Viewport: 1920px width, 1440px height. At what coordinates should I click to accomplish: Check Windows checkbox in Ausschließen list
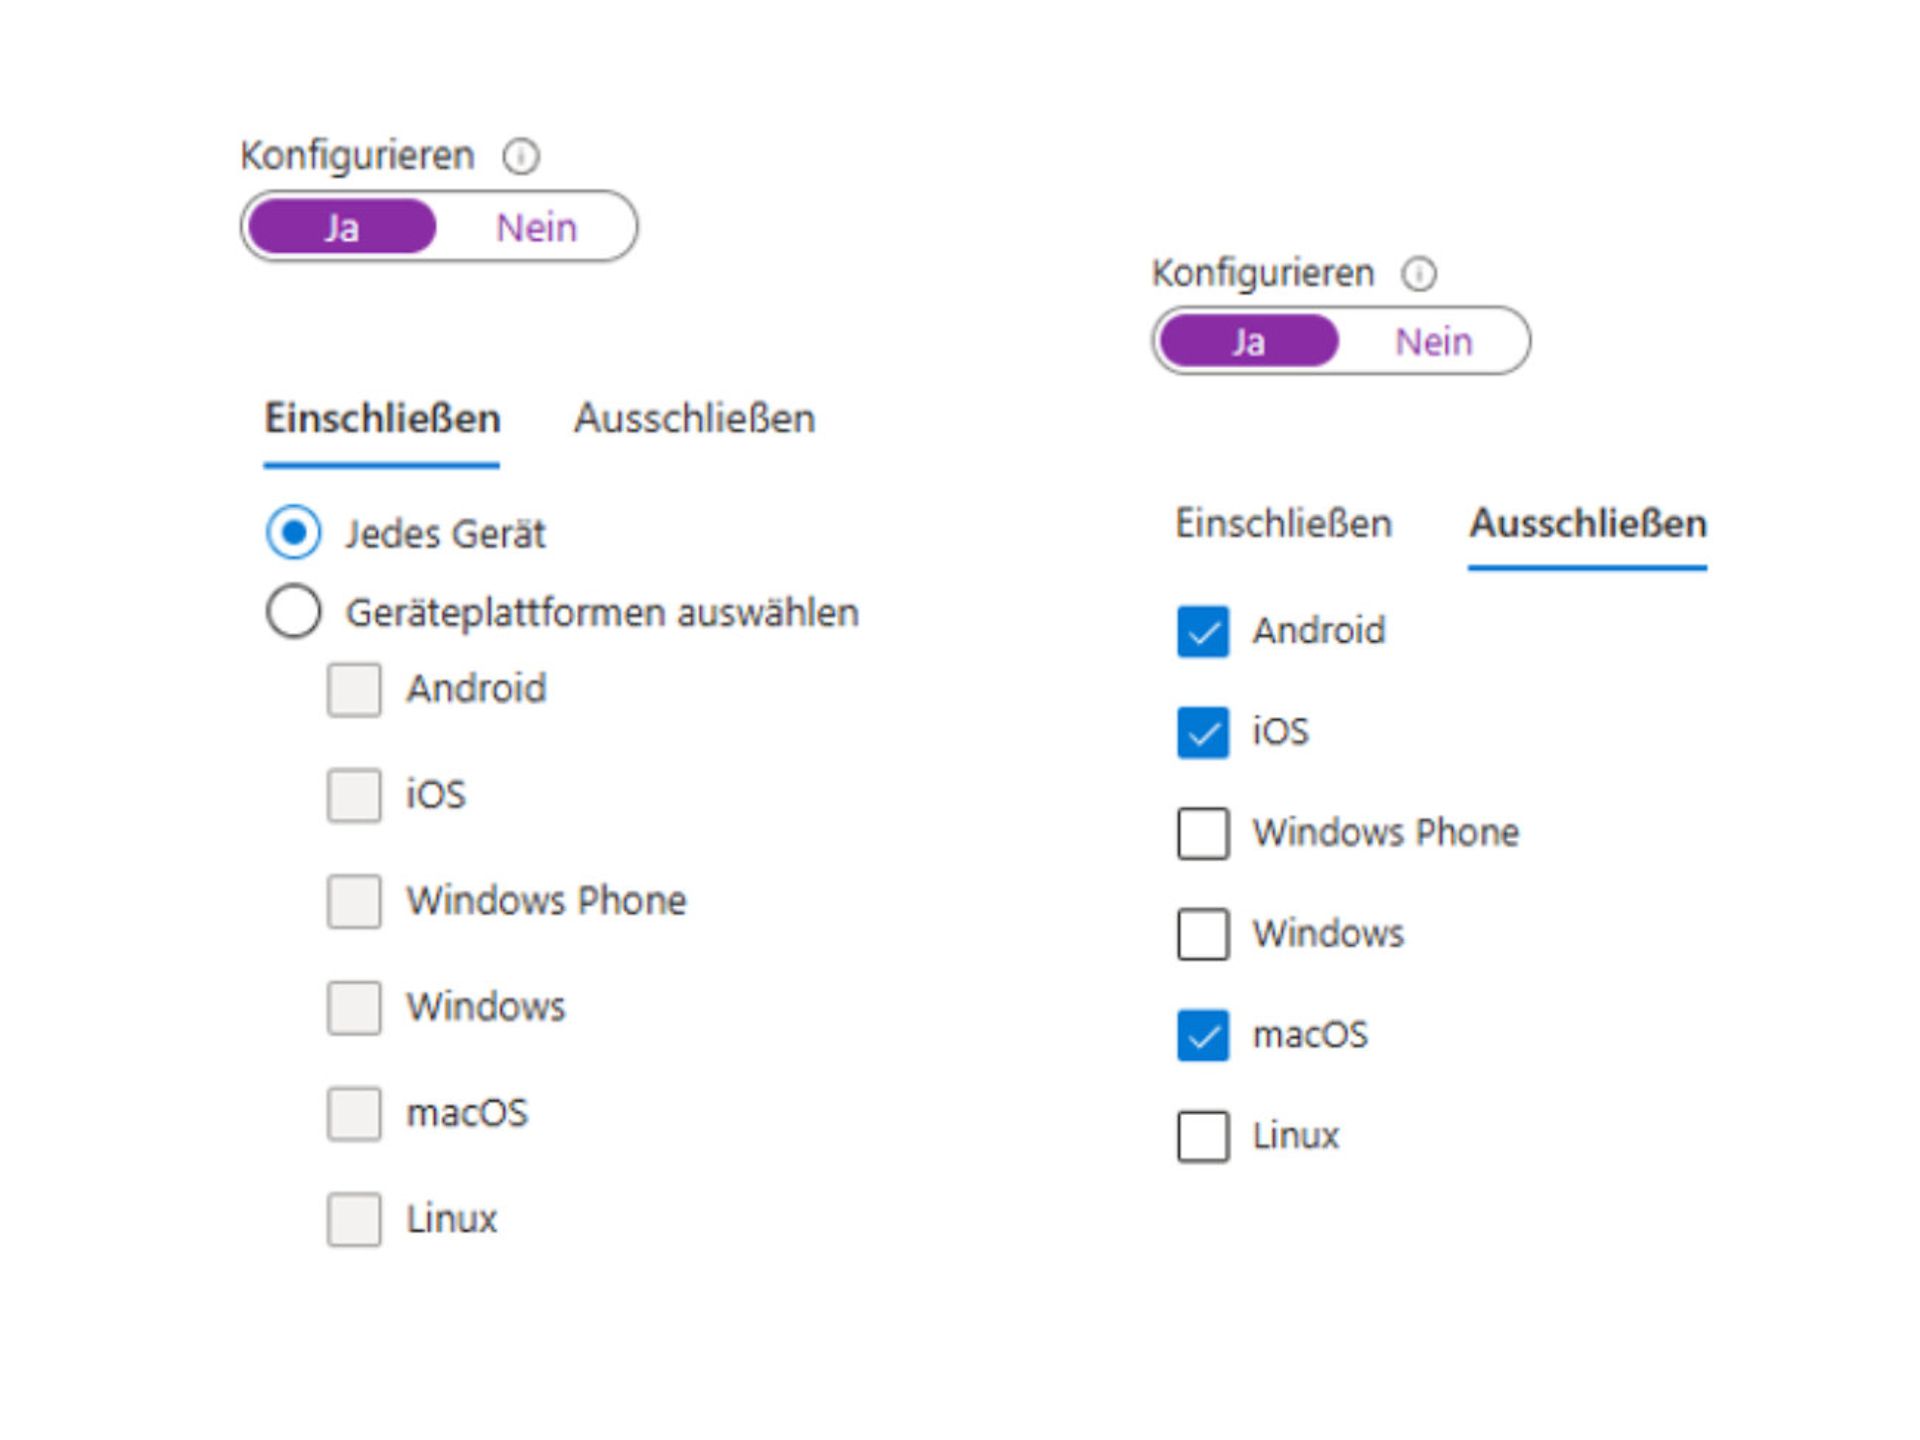click(1203, 934)
